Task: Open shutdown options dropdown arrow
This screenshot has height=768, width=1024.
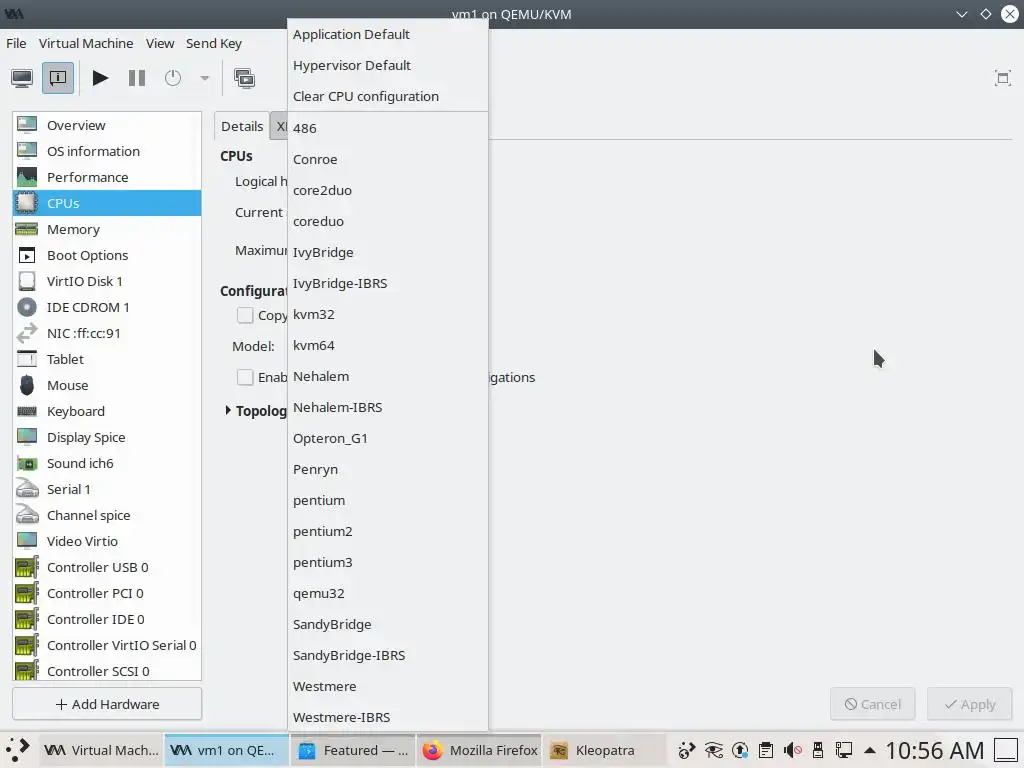Action: pos(204,78)
